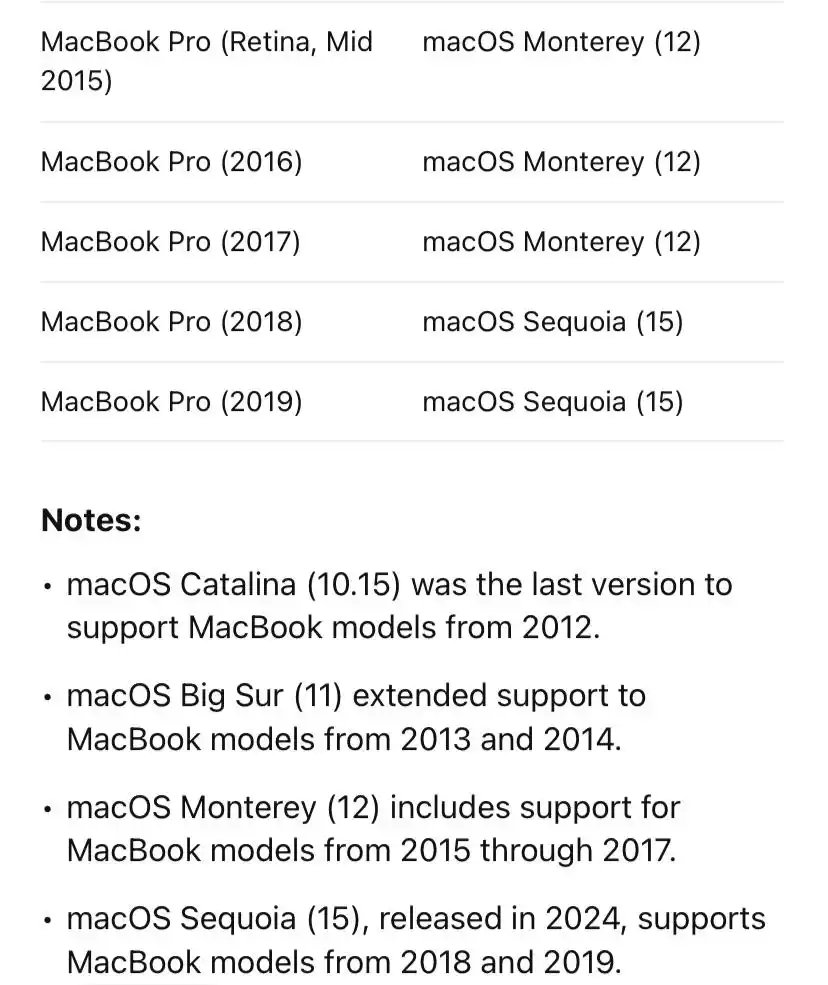Click the text 'MacBook models from 2015 through 2017.'

(x=371, y=851)
